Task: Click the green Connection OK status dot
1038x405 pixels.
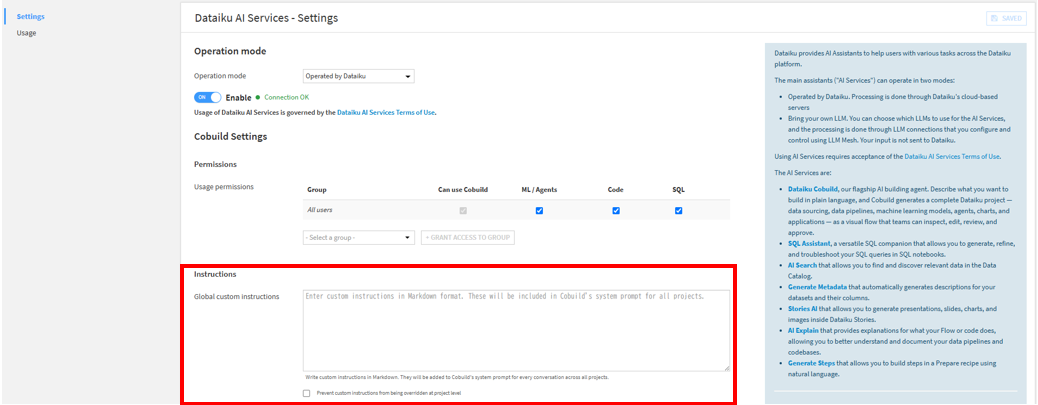Action: point(258,97)
